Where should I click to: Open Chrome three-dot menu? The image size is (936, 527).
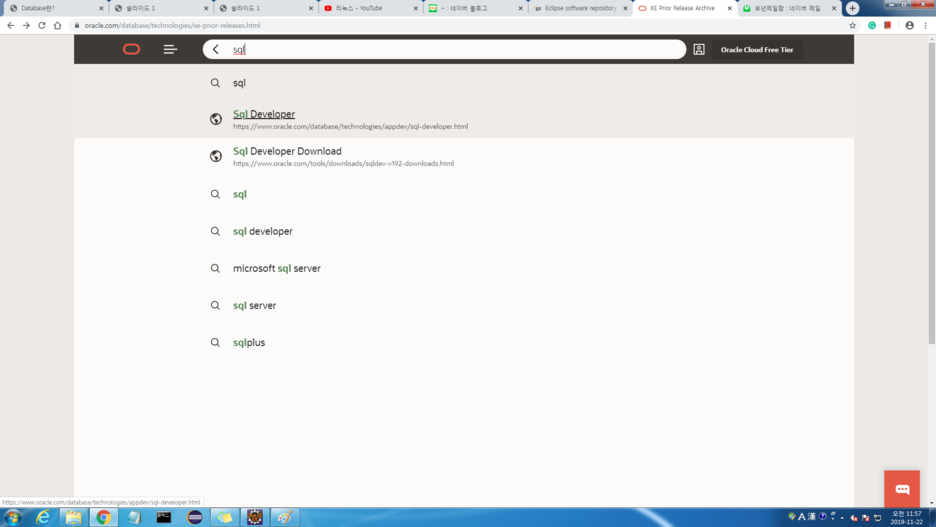pos(925,26)
